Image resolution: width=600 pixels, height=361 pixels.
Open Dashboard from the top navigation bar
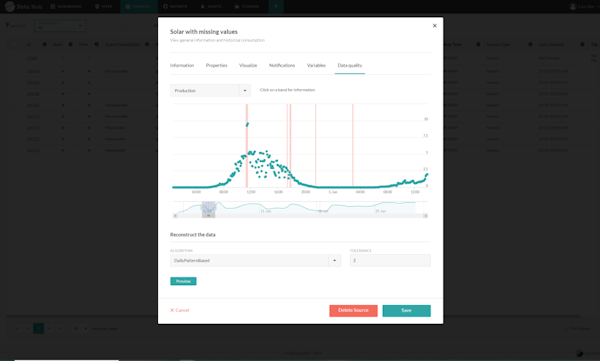pos(66,7)
